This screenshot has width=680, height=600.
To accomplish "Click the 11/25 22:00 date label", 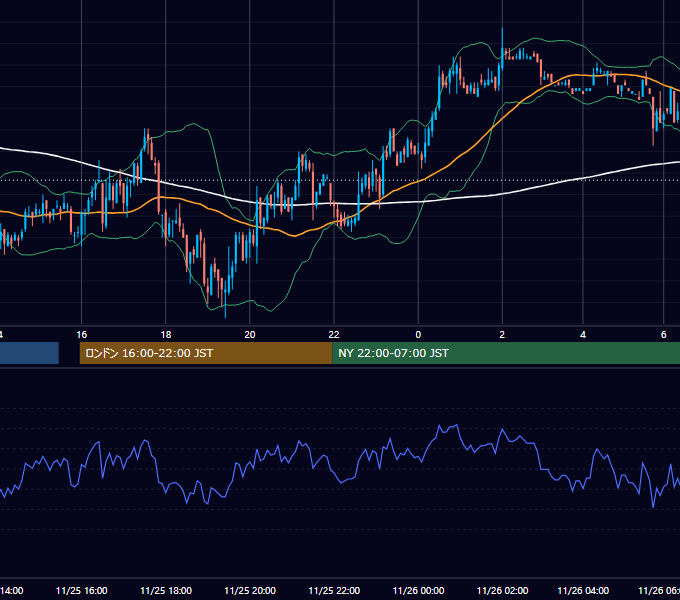I will 334,590.
